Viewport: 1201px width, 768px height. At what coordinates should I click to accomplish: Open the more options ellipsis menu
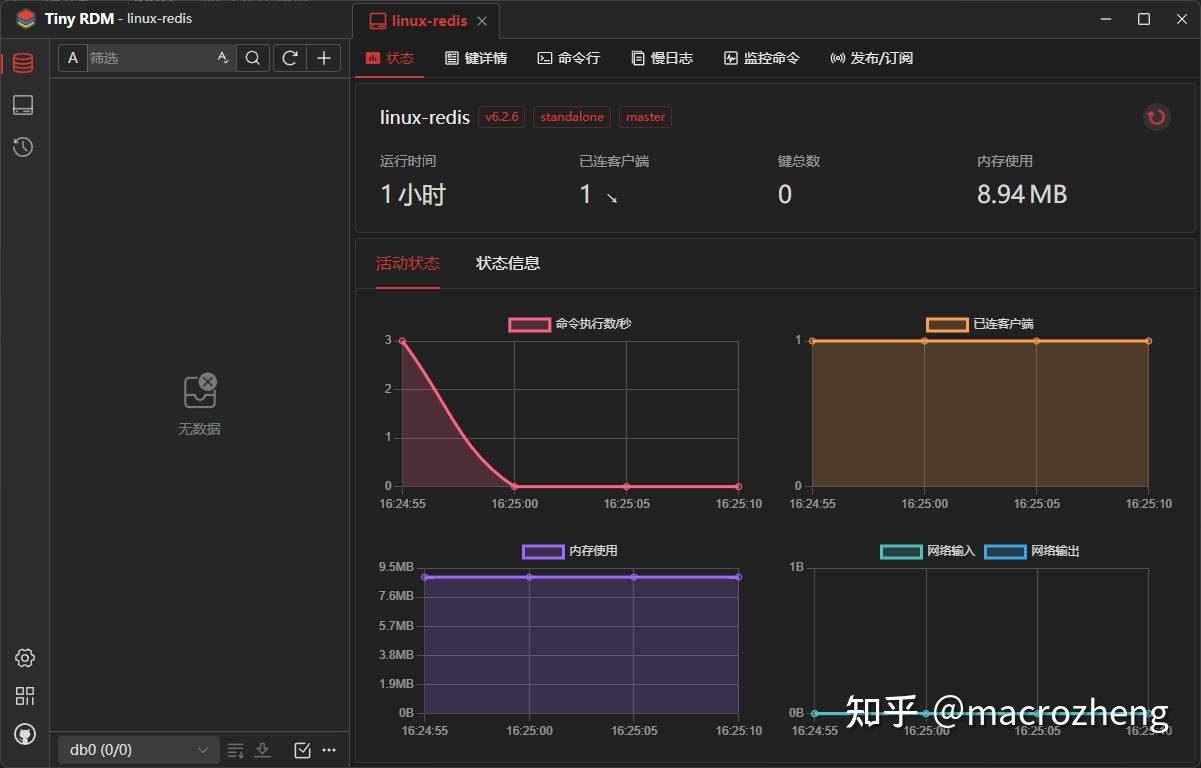click(x=329, y=749)
